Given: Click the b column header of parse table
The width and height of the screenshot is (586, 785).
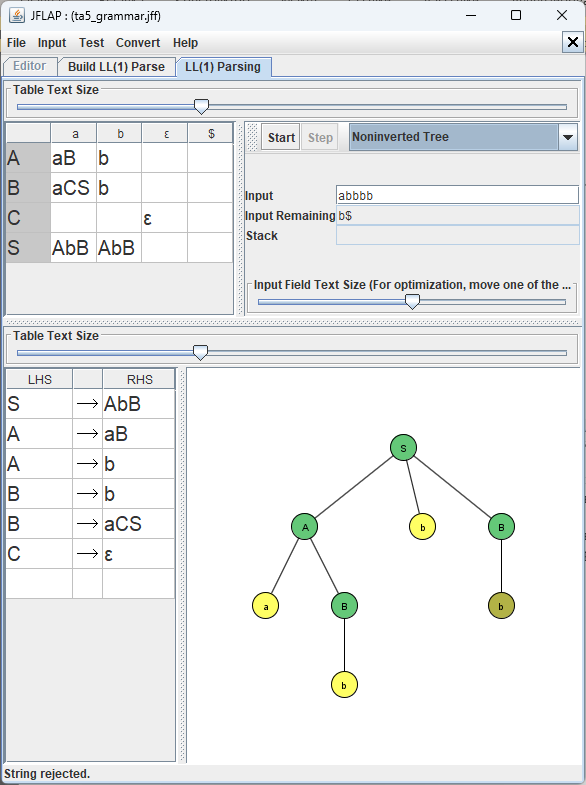Looking at the screenshot, I should 120,134.
